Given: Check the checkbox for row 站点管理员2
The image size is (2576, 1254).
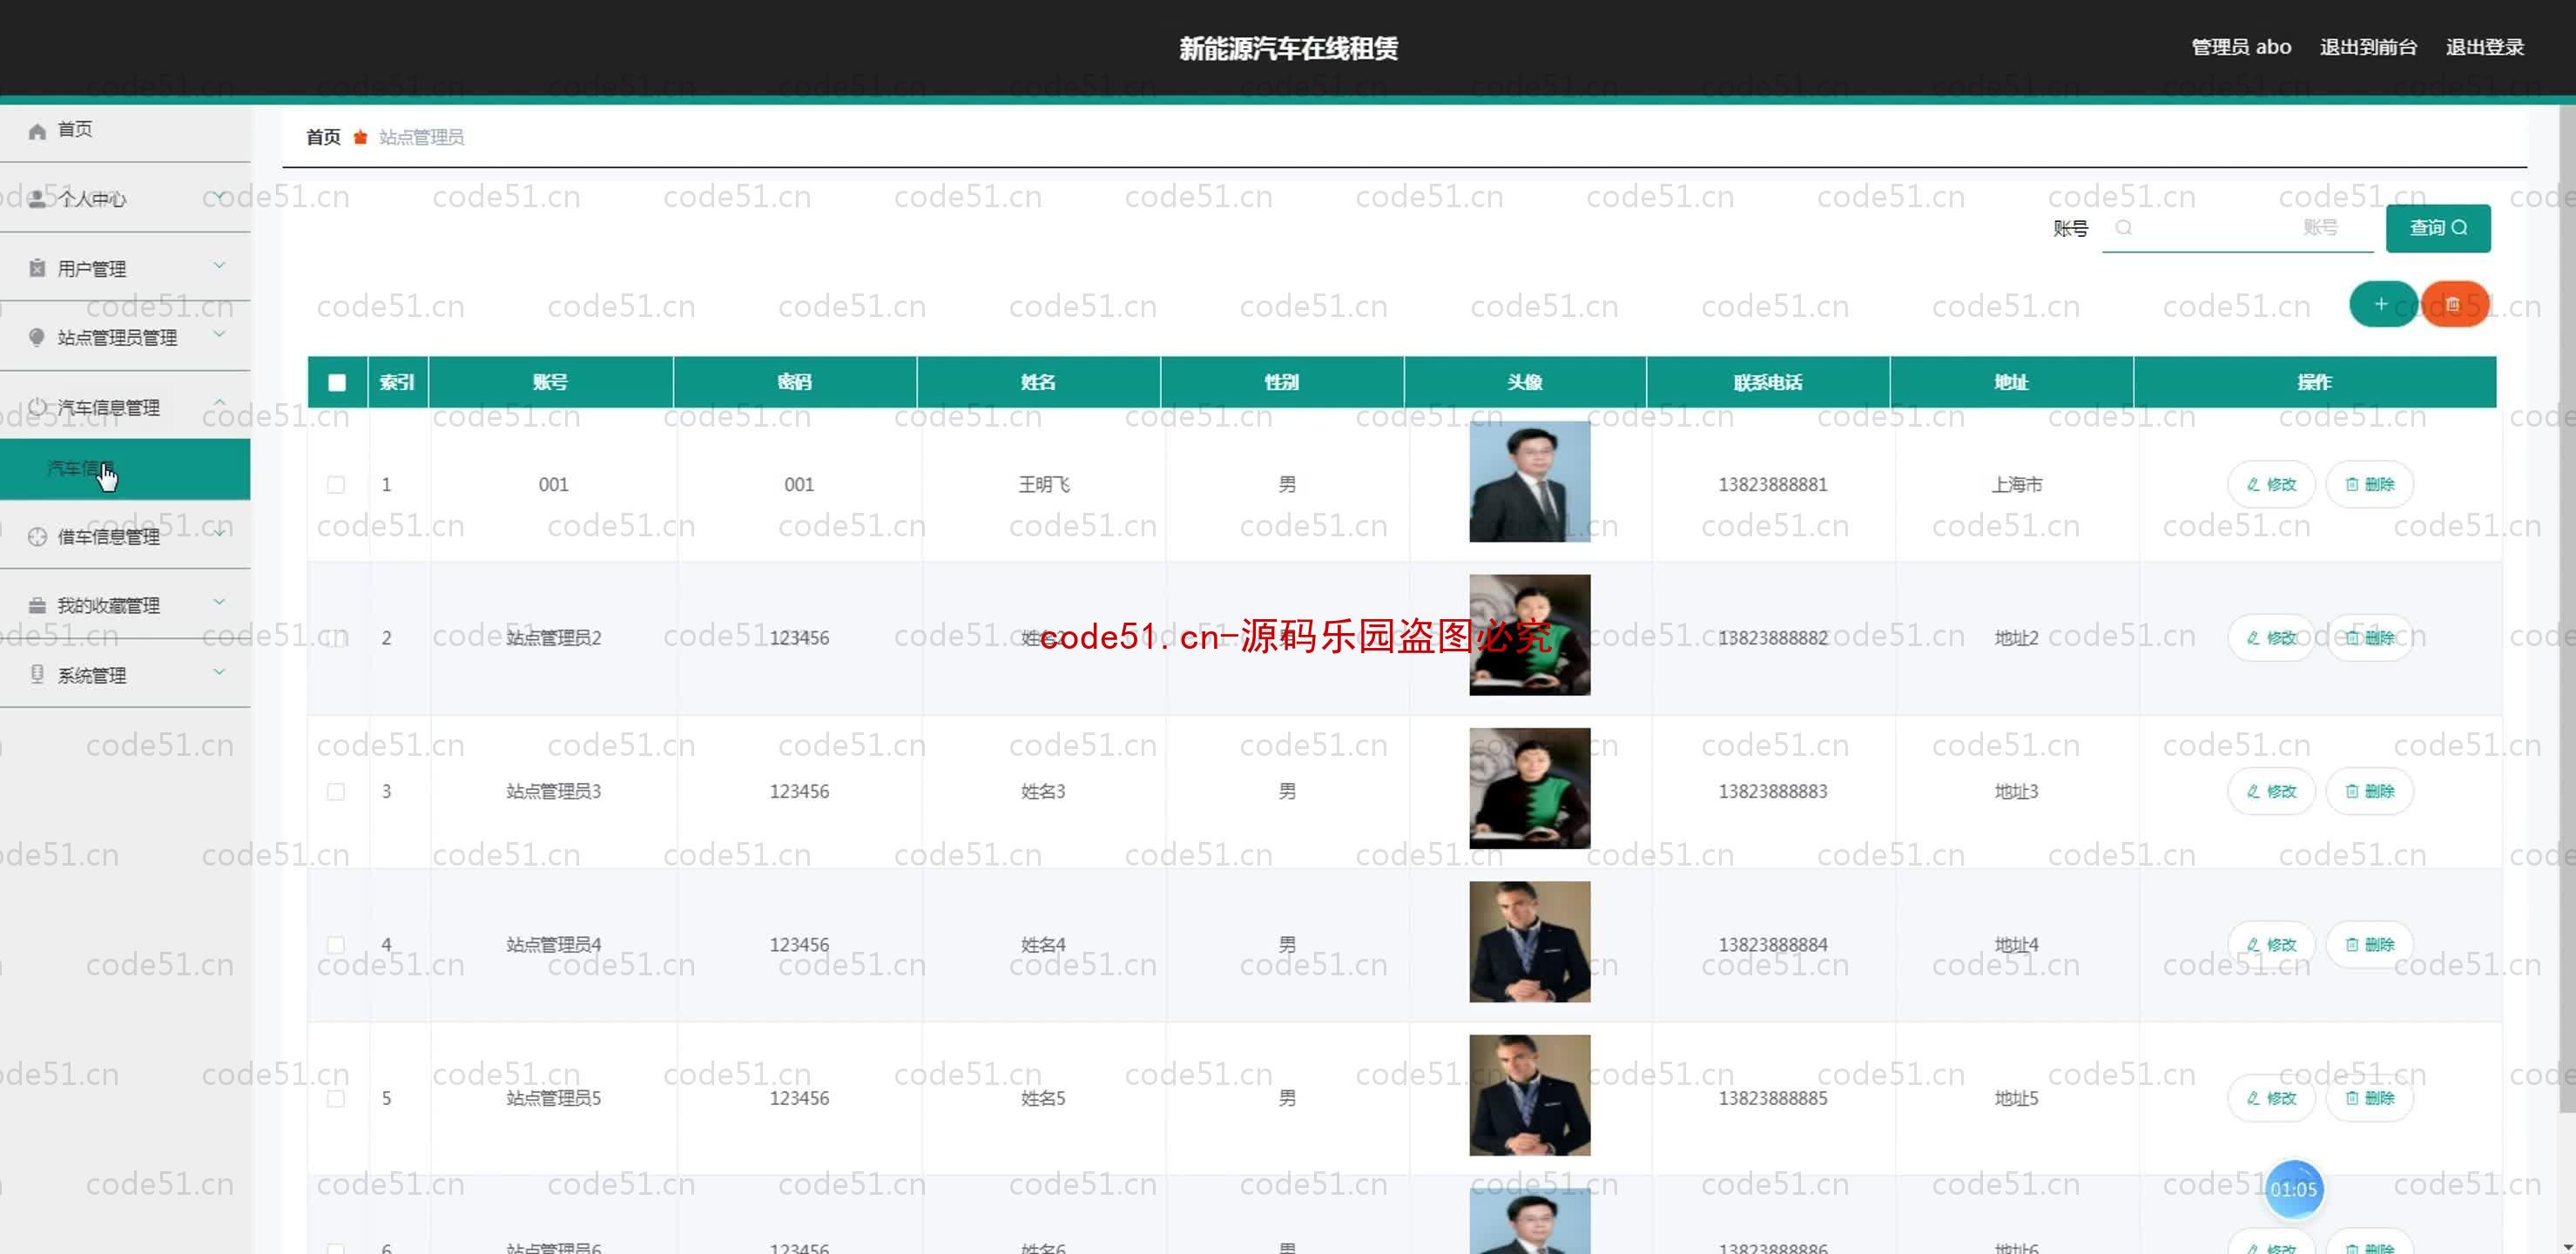Looking at the screenshot, I should pyautogui.click(x=336, y=638).
